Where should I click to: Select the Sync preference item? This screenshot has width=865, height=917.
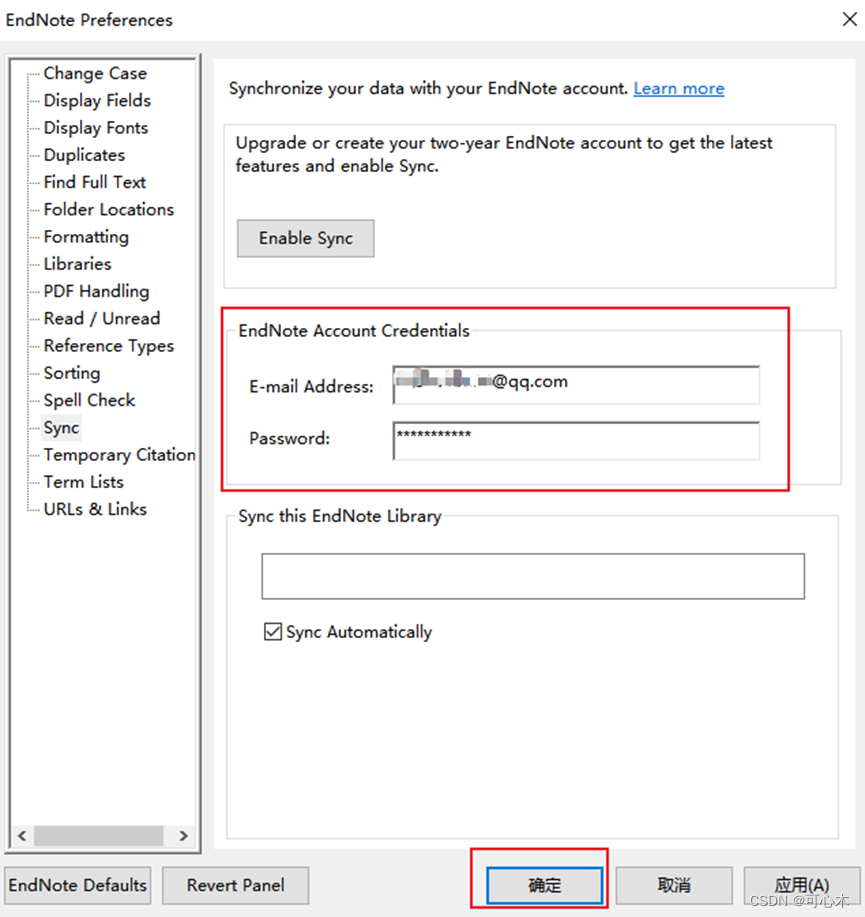click(61, 428)
